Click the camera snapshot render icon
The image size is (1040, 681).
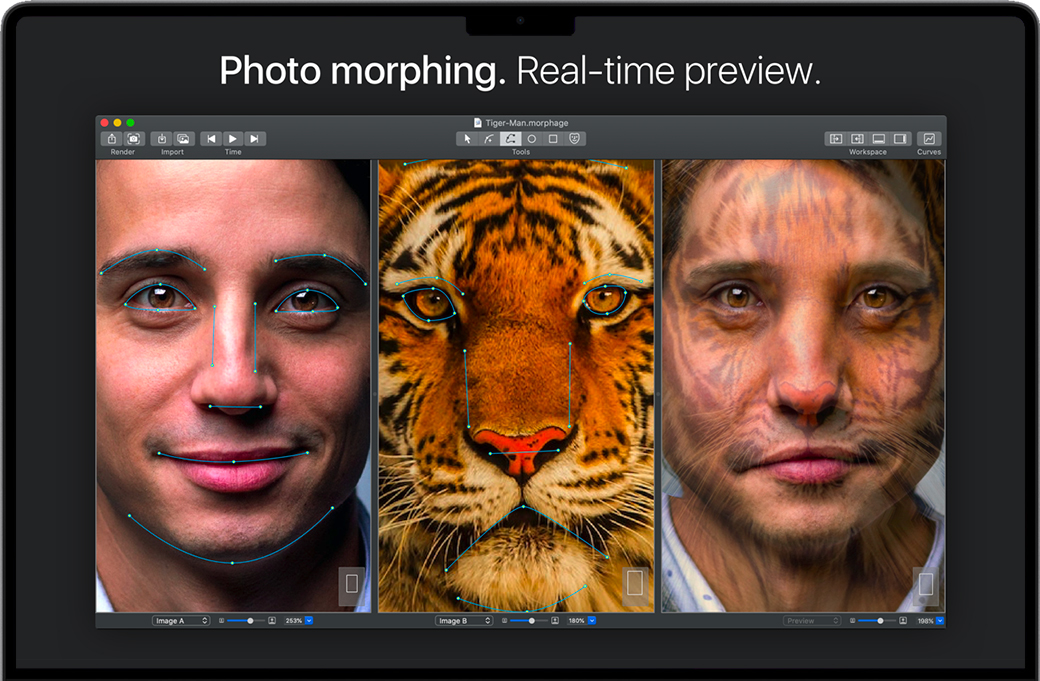(133, 139)
